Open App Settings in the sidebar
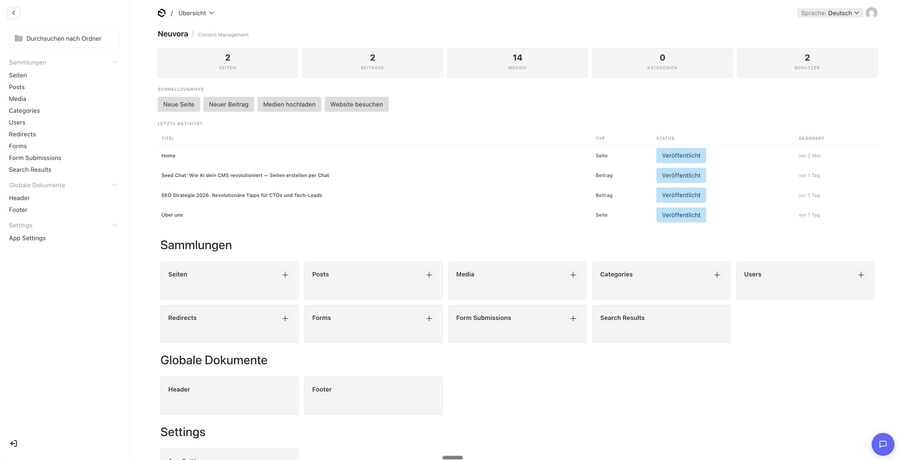The height and width of the screenshot is (460, 900). coord(27,238)
